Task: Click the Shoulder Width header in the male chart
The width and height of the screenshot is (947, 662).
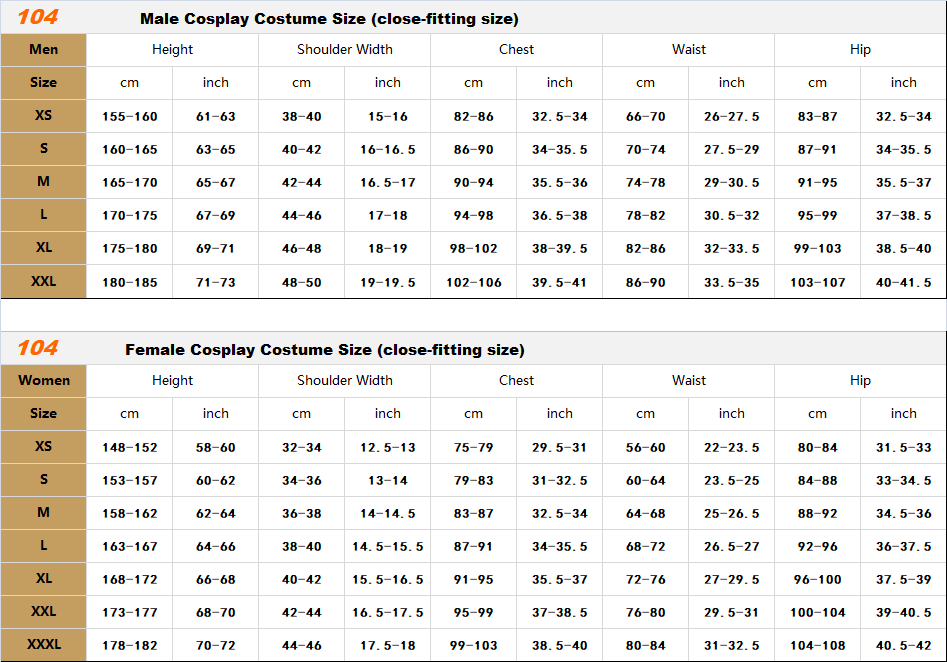Action: [344, 50]
